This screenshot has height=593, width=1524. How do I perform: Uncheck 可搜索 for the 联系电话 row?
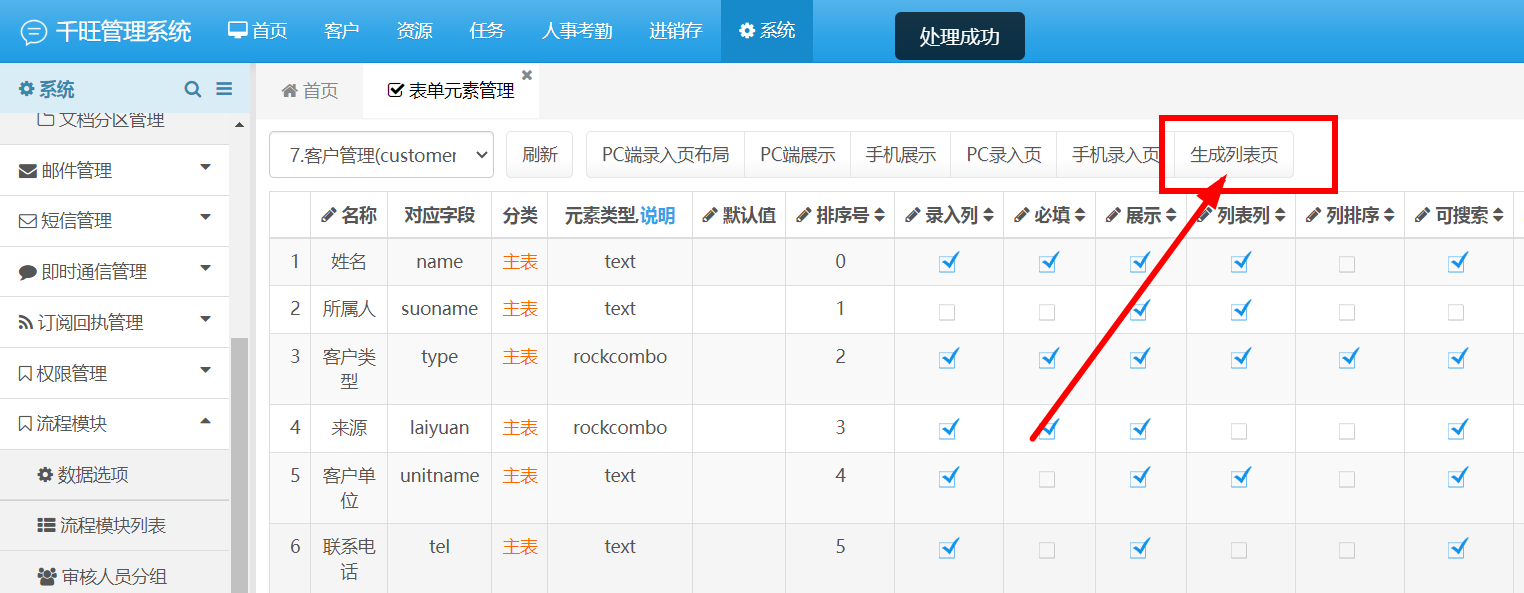[1457, 548]
